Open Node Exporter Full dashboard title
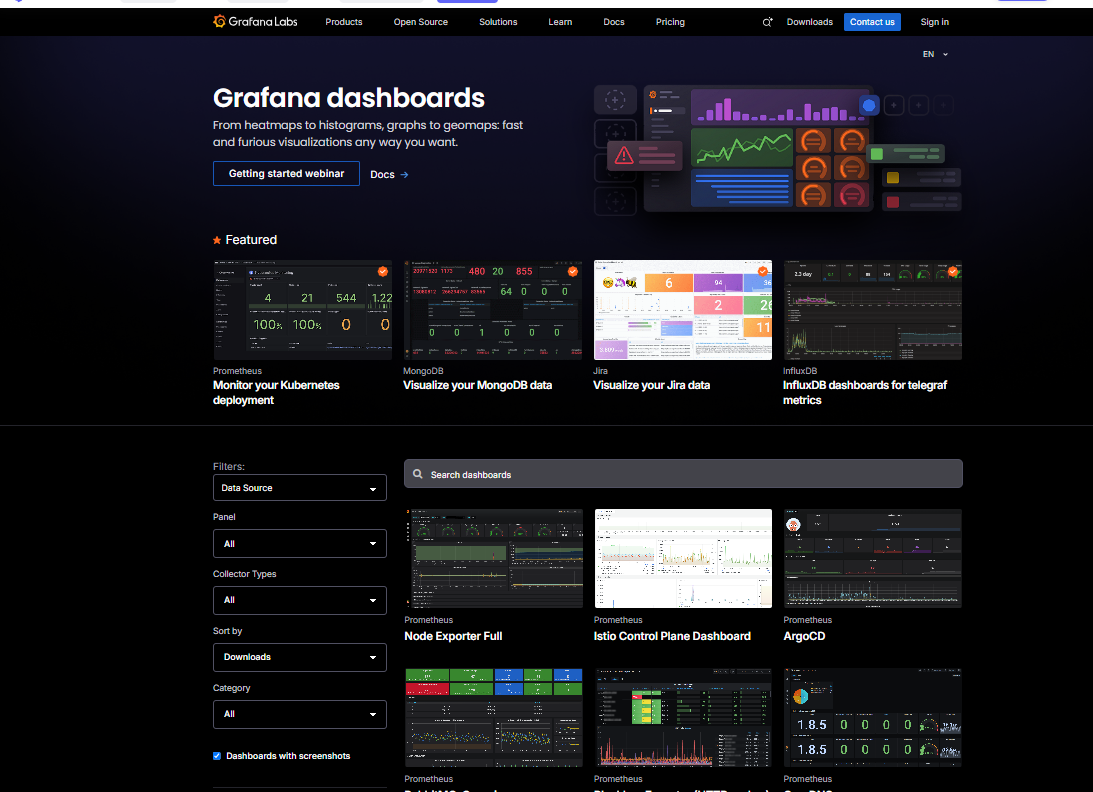The image size is (1093, 792). coord(453,636)
